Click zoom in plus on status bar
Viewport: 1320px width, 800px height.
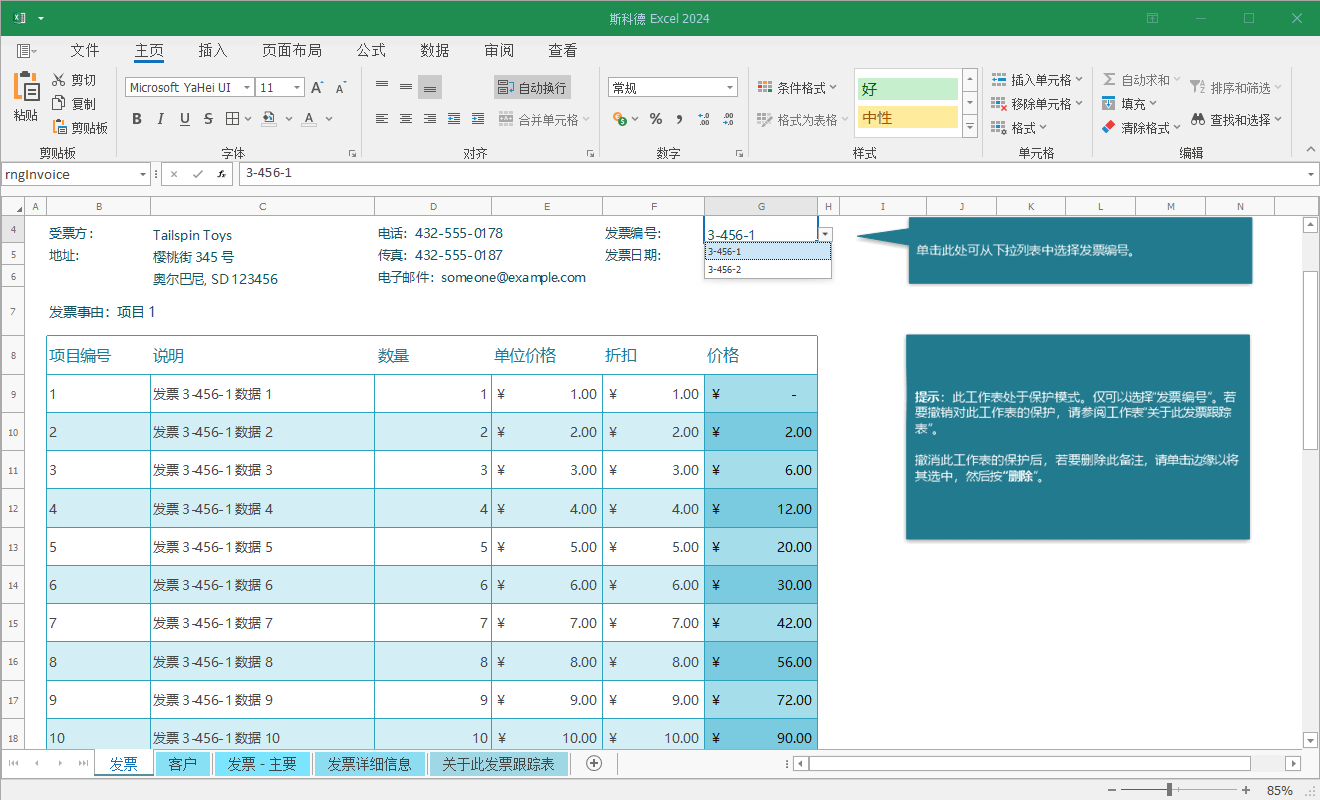pos(1246,790)
